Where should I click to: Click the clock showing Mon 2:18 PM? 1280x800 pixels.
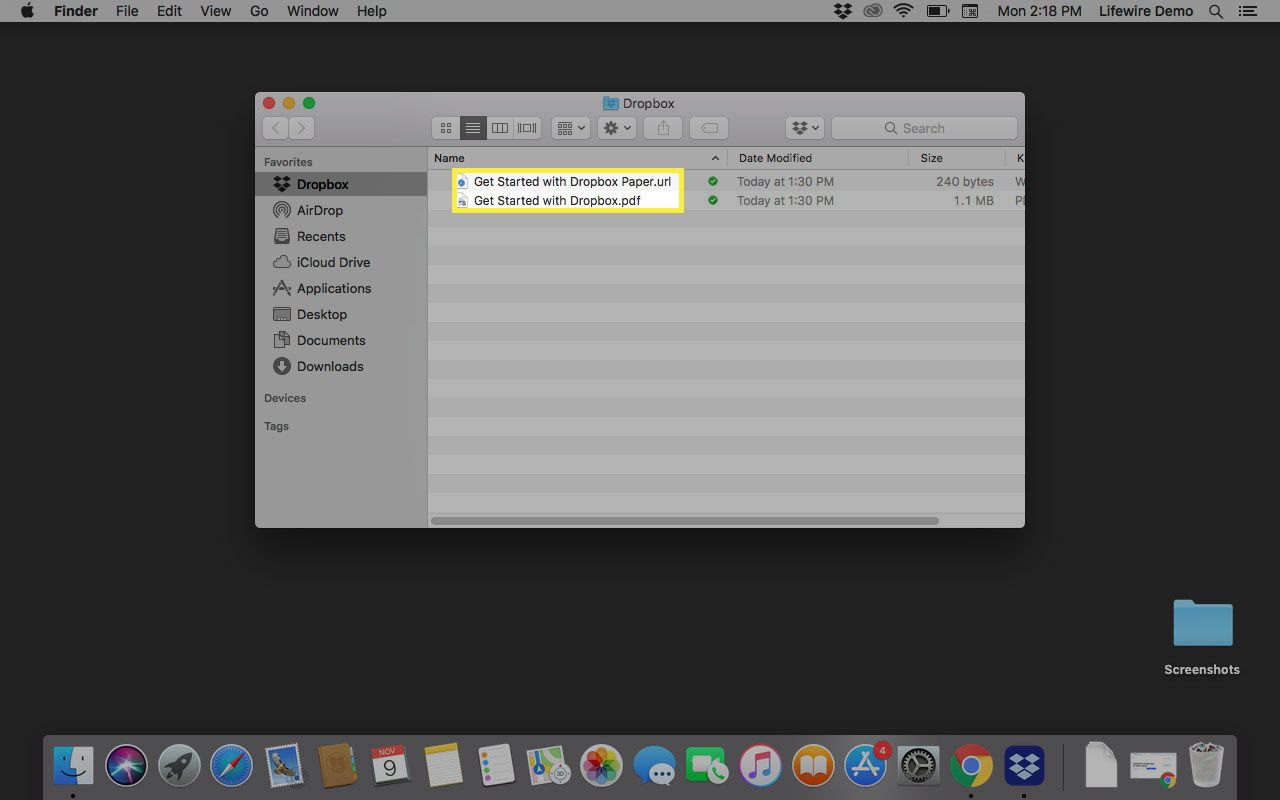coord(1039,11)
